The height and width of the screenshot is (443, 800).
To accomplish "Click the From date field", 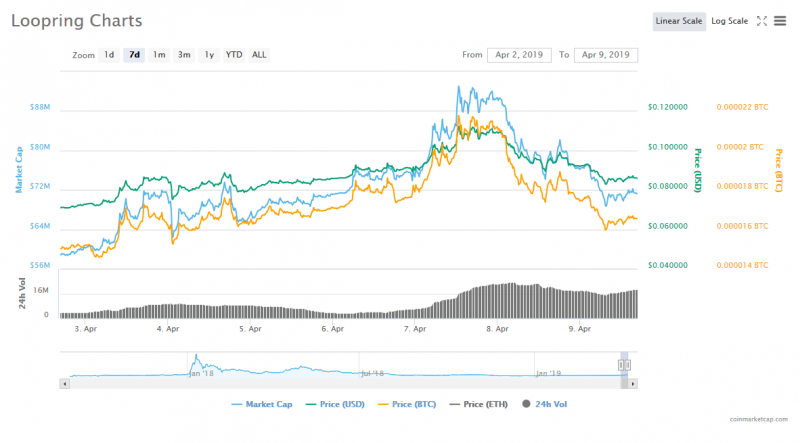I will [518, 55].
